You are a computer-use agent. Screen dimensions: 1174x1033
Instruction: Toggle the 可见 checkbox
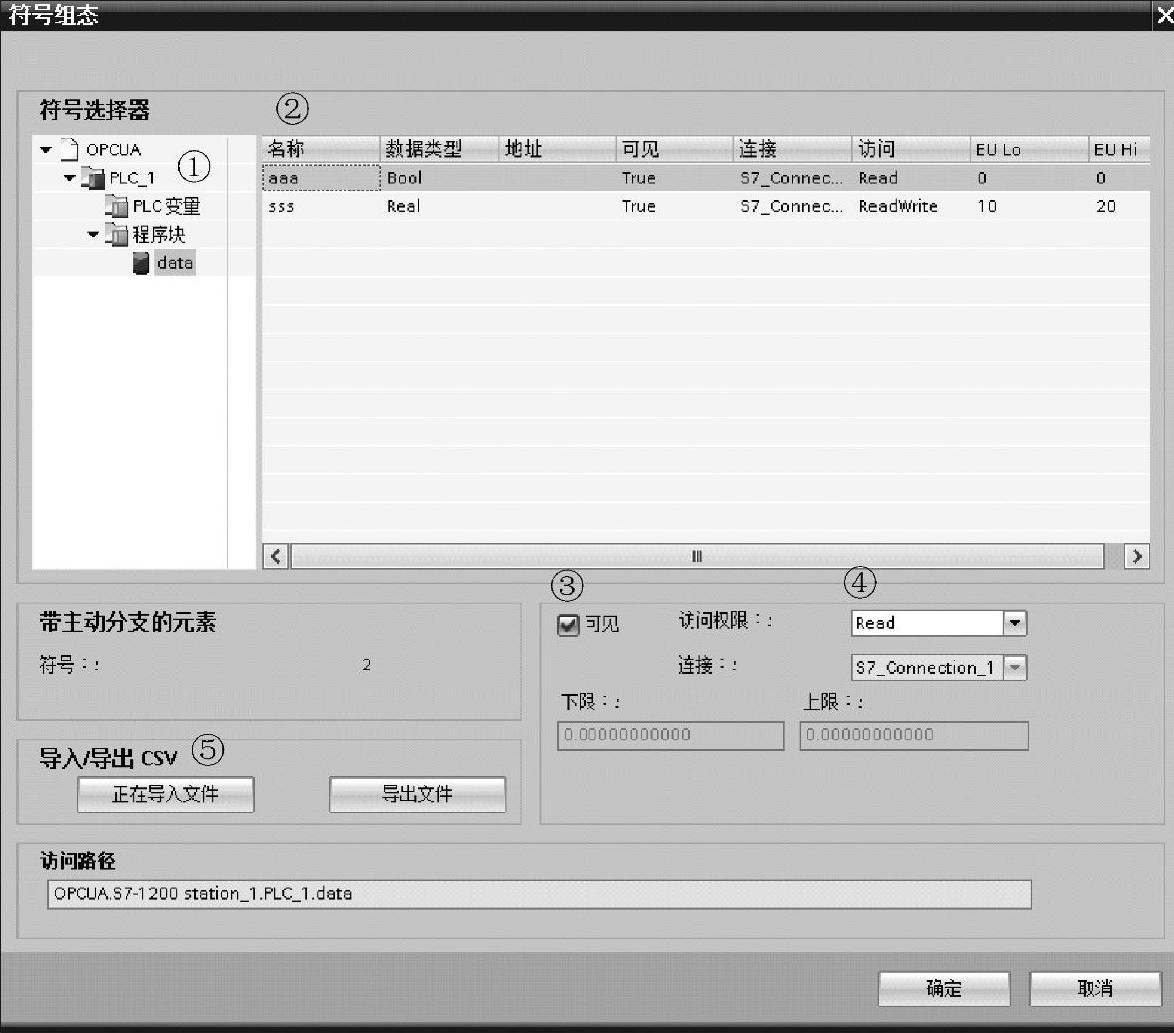[568, 624]
